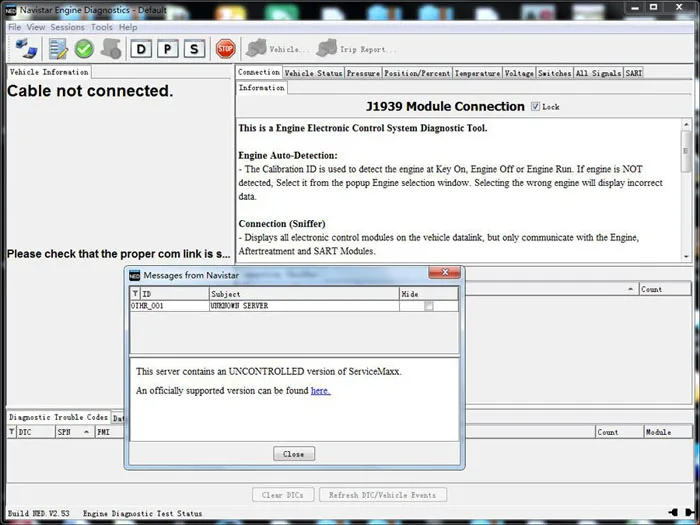Sort by DTC column header
Image resolution: width=700 pixels, height=525 pixels.
point(36,432)
